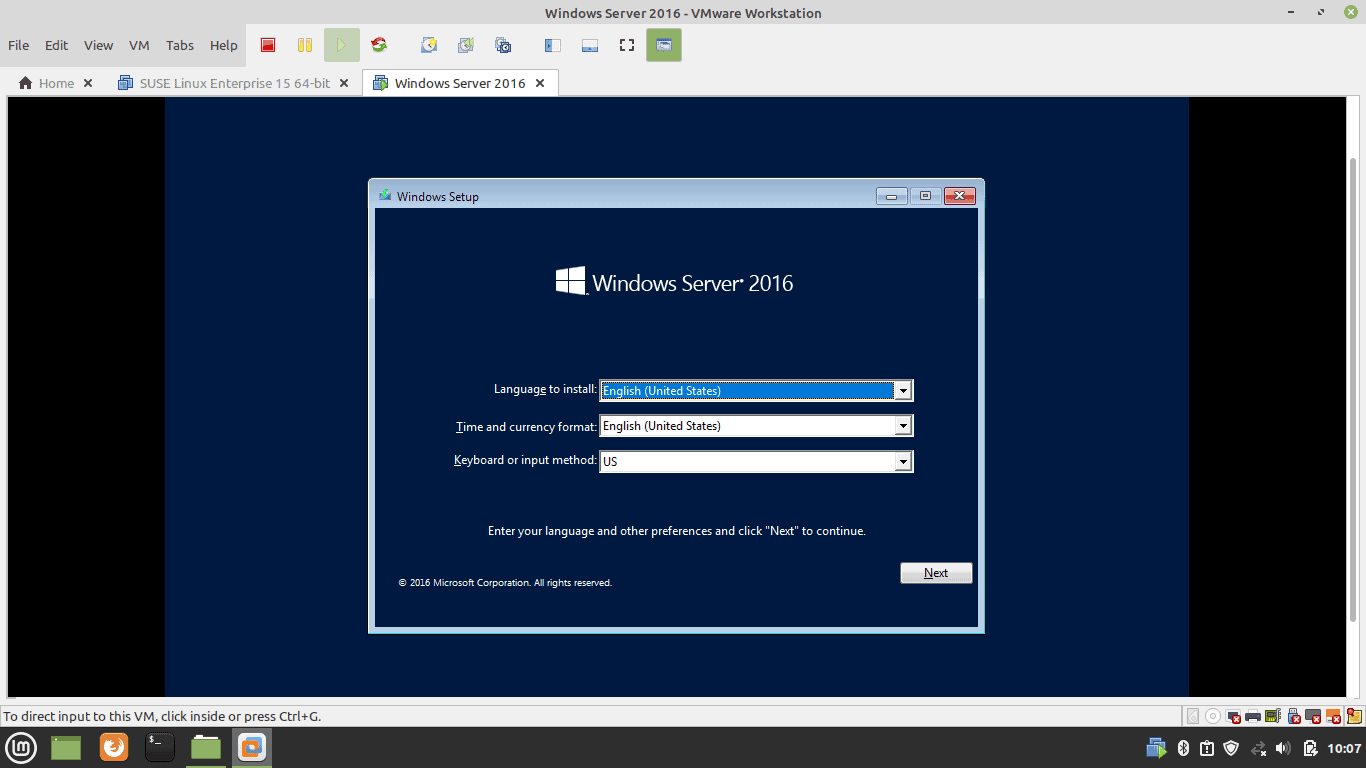
Task: Open the Terminal from the taskbar
Action: click(160, 747)
